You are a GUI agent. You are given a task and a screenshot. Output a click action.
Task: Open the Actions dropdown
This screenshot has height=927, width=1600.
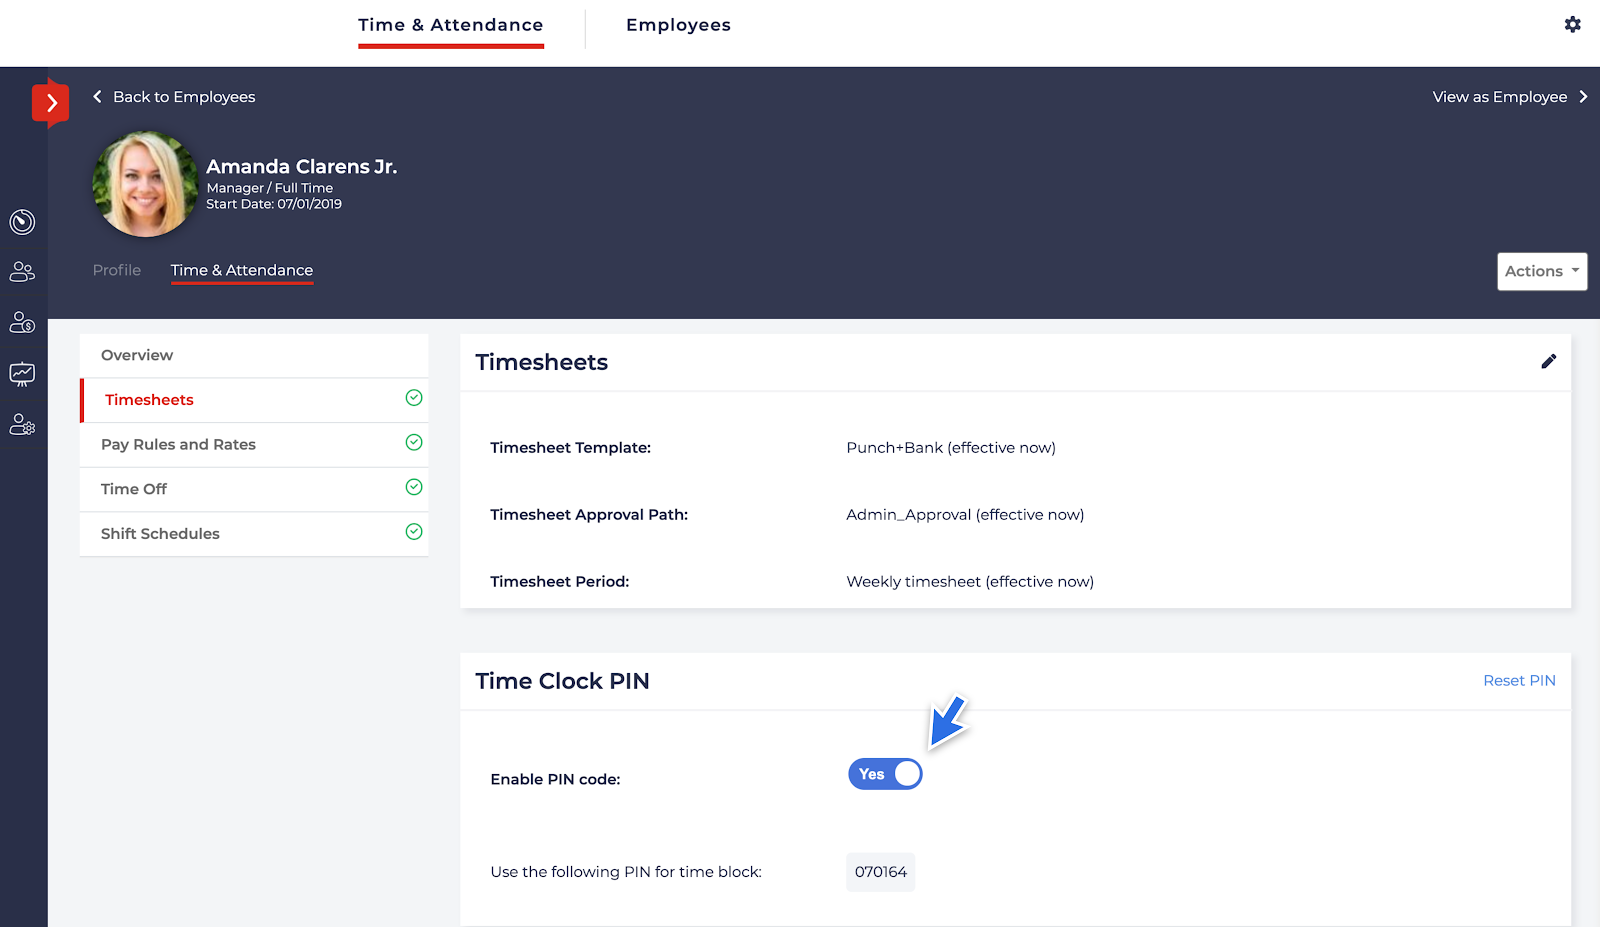pos(1541,271)
